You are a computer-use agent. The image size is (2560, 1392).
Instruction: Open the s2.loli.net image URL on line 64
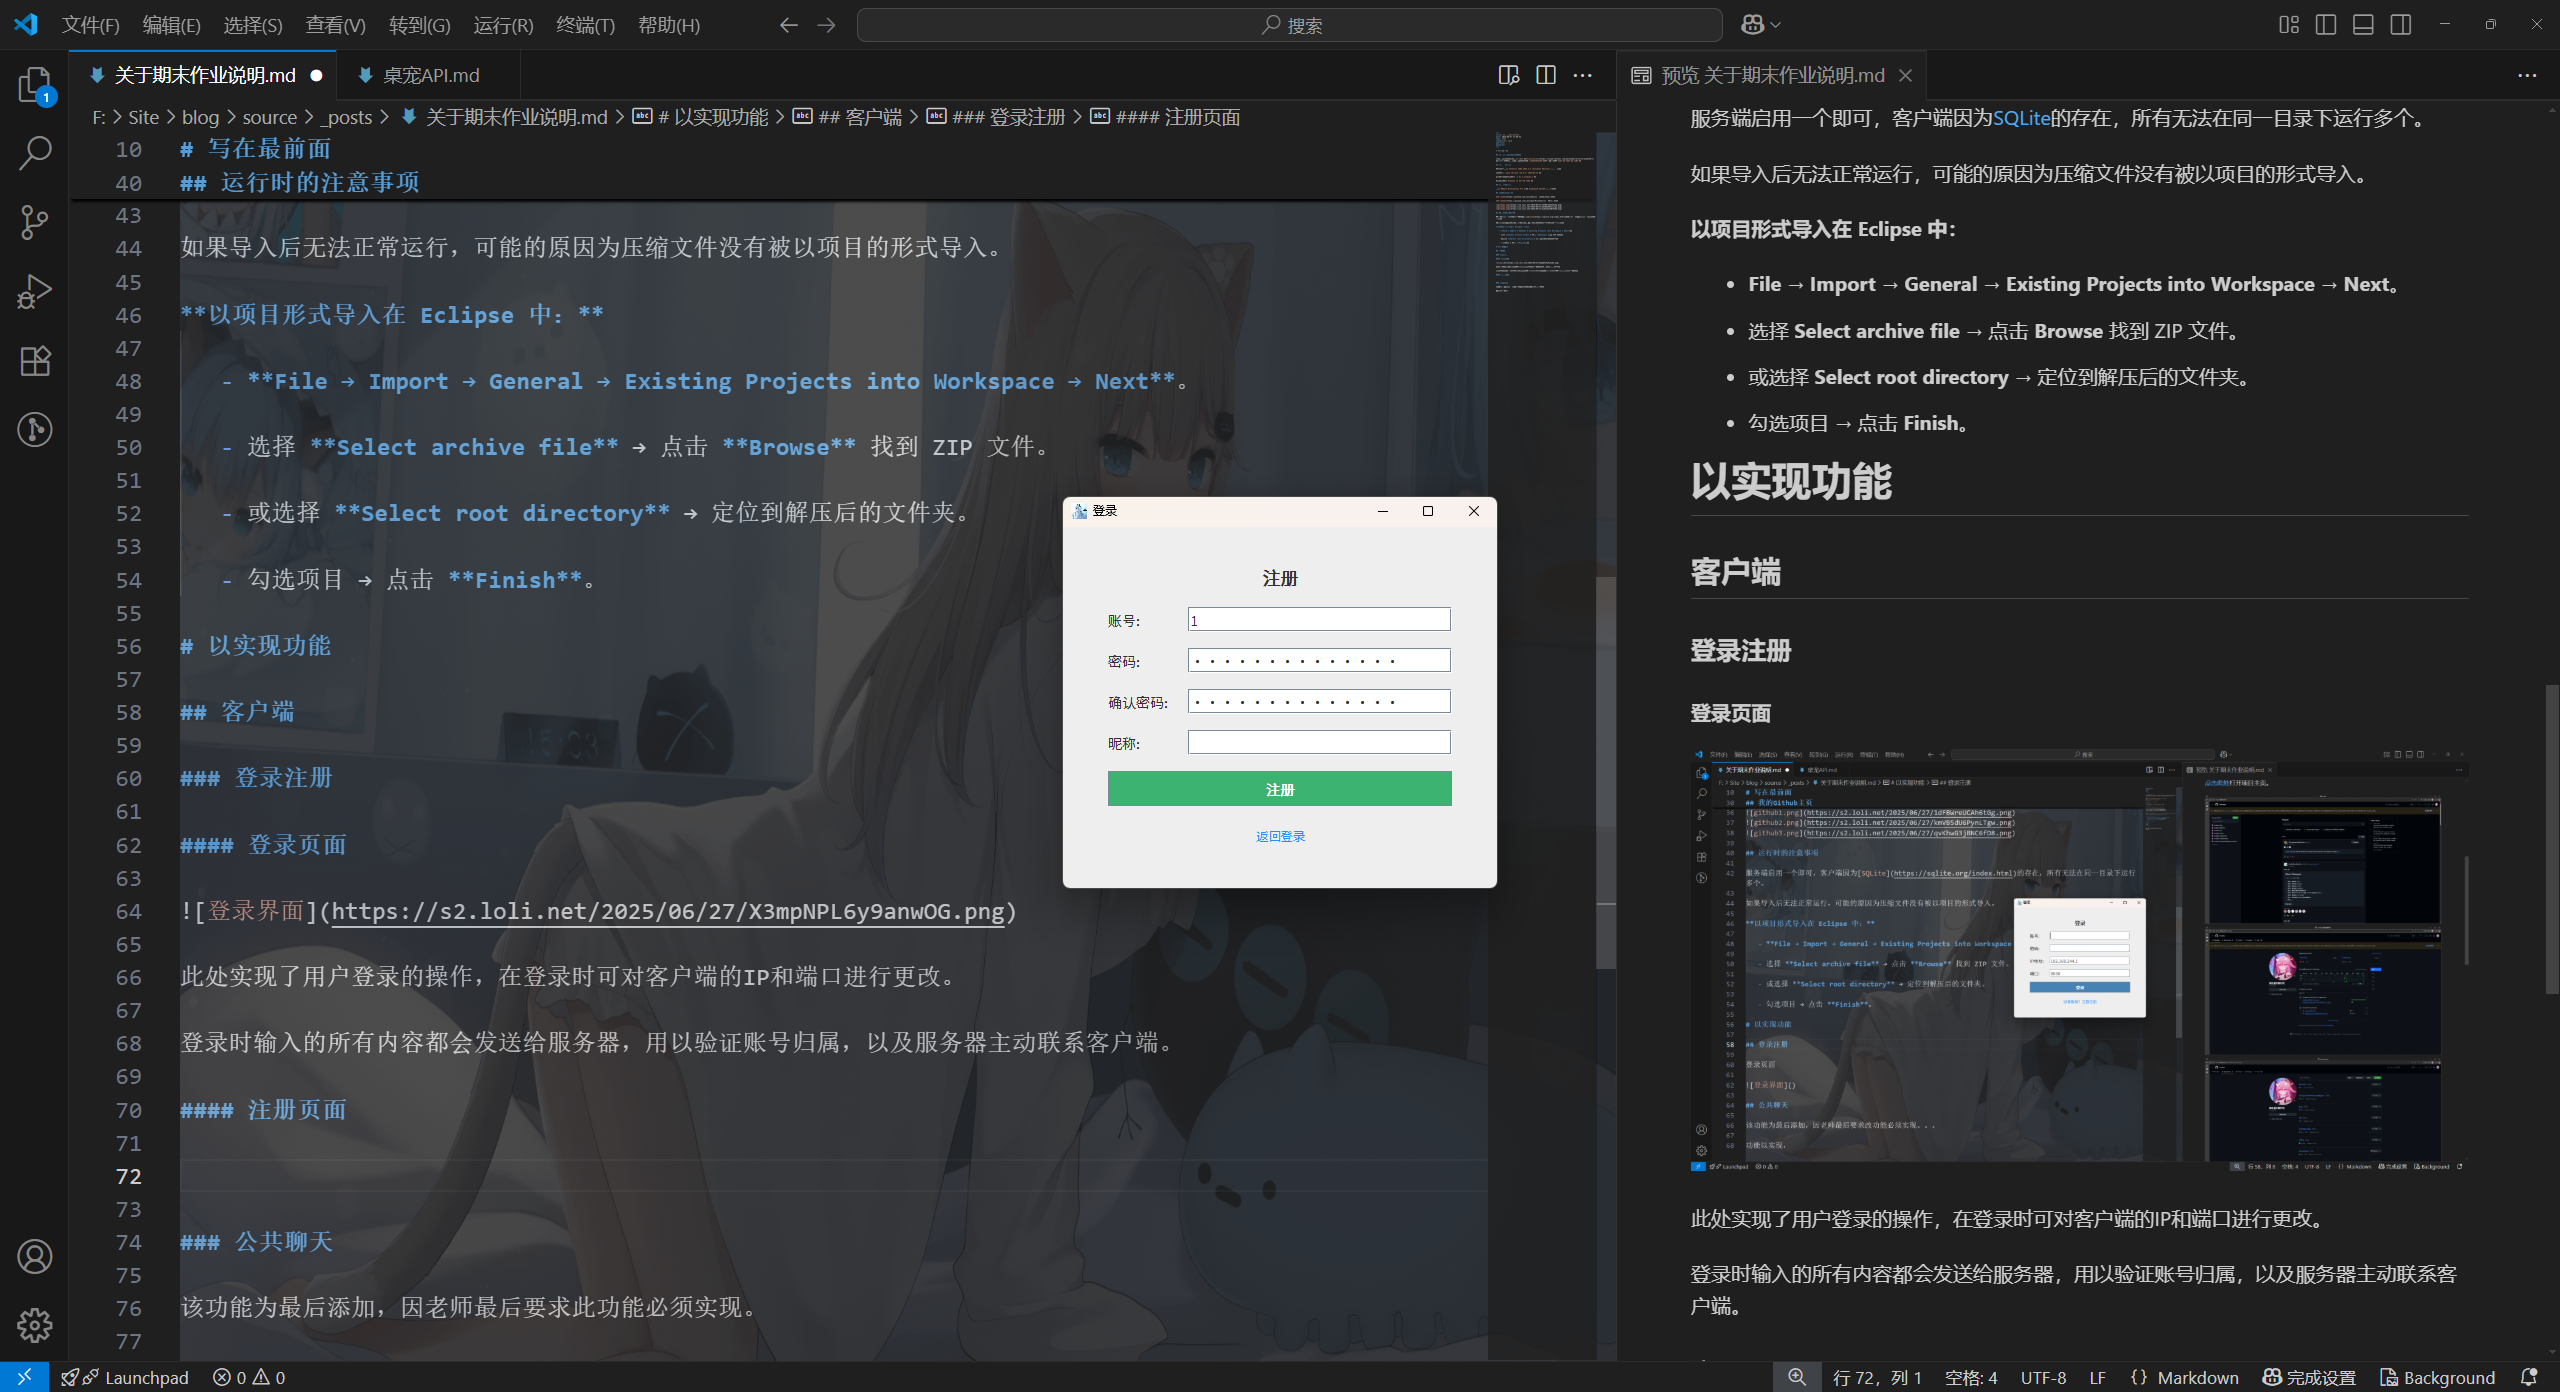tap(668, 911)
